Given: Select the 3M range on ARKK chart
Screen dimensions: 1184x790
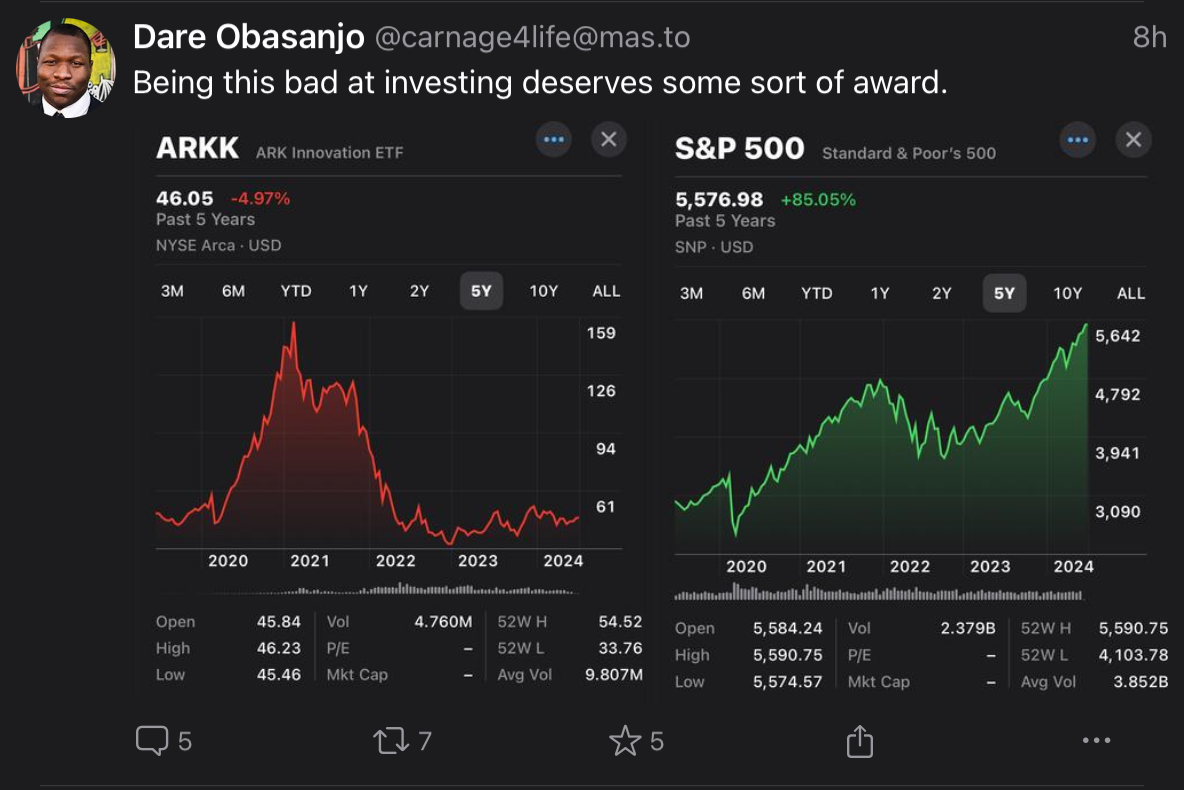Looking at the screenshot, I should 172,291.
